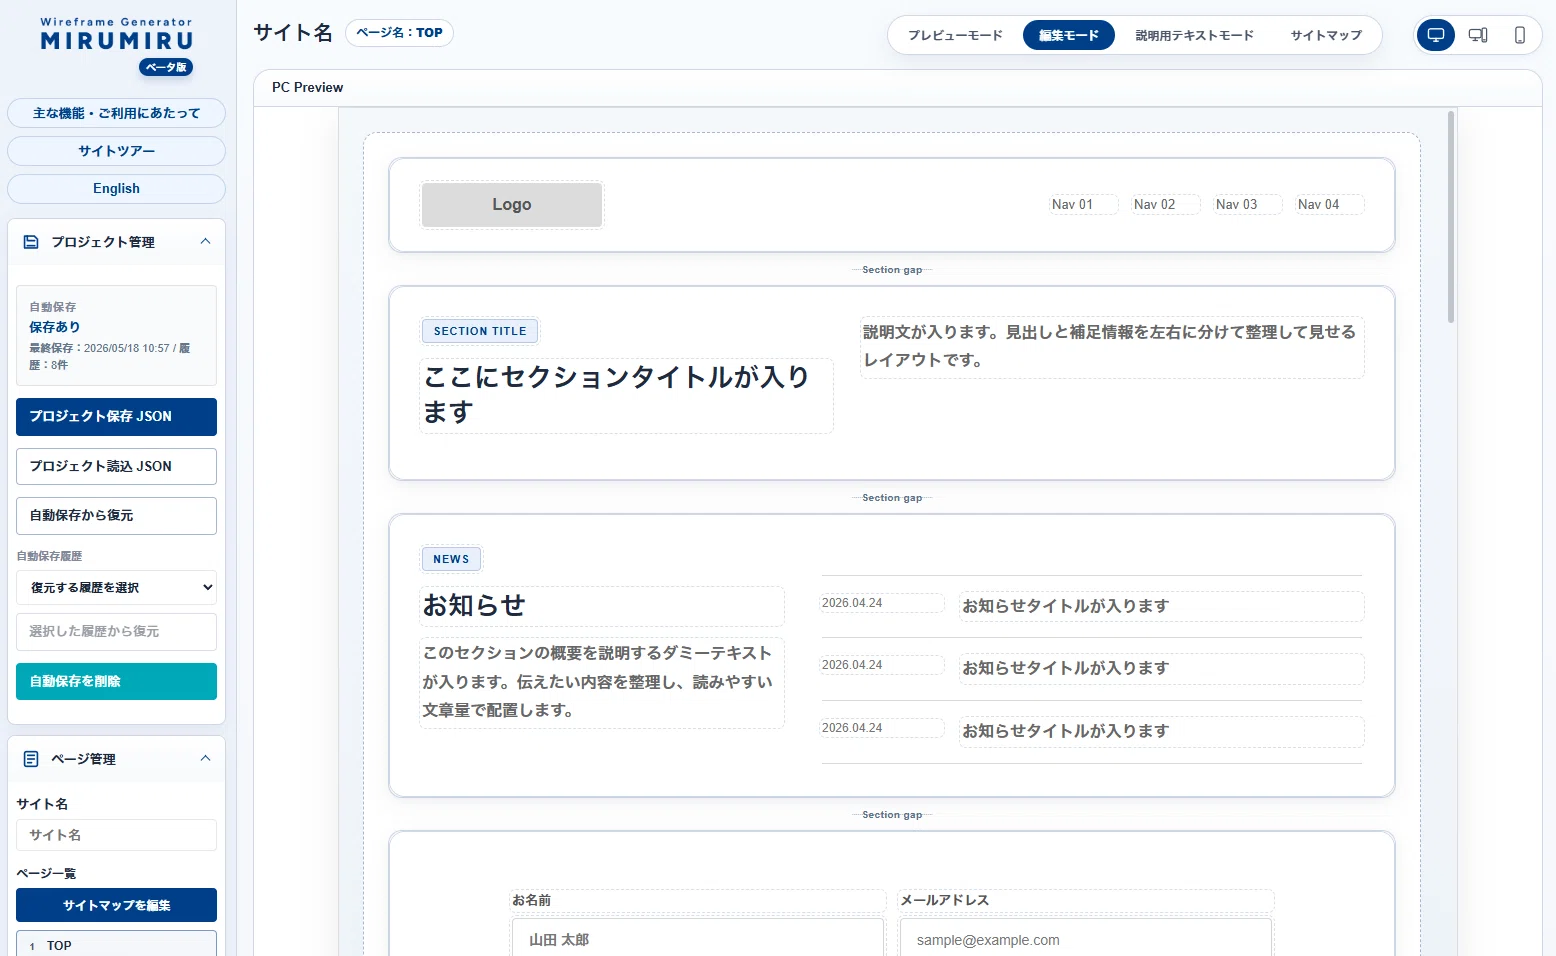
Task: Click プロジェクト読込 JSON button
Action: point(116,466)
